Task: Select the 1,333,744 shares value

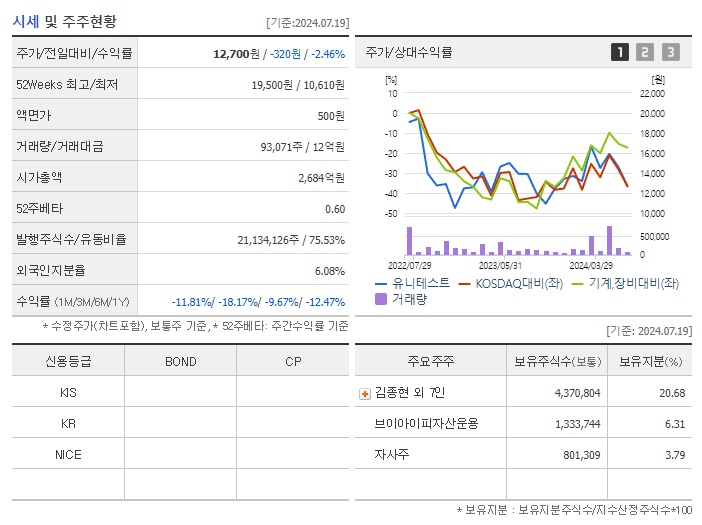Action: tap(577, 424)
